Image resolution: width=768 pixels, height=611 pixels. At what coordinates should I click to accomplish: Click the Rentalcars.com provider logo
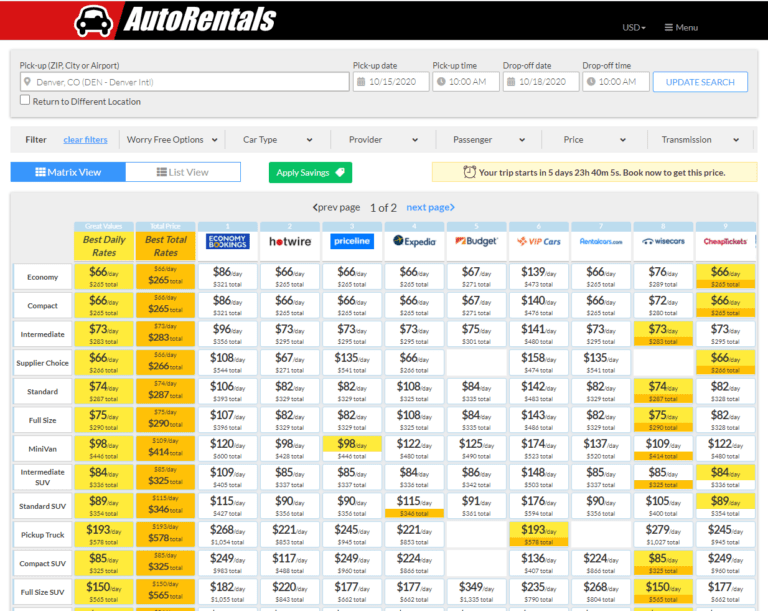point(601,241)
